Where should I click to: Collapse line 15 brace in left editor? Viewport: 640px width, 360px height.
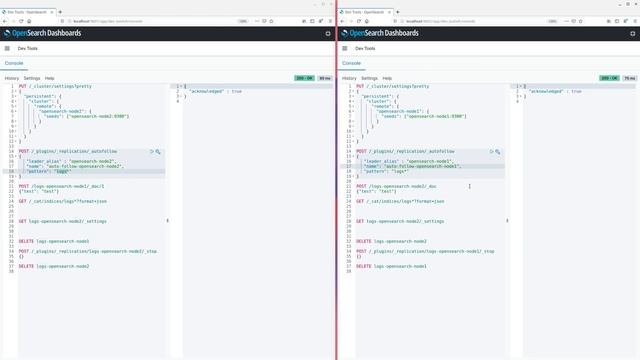click(16, 156)
